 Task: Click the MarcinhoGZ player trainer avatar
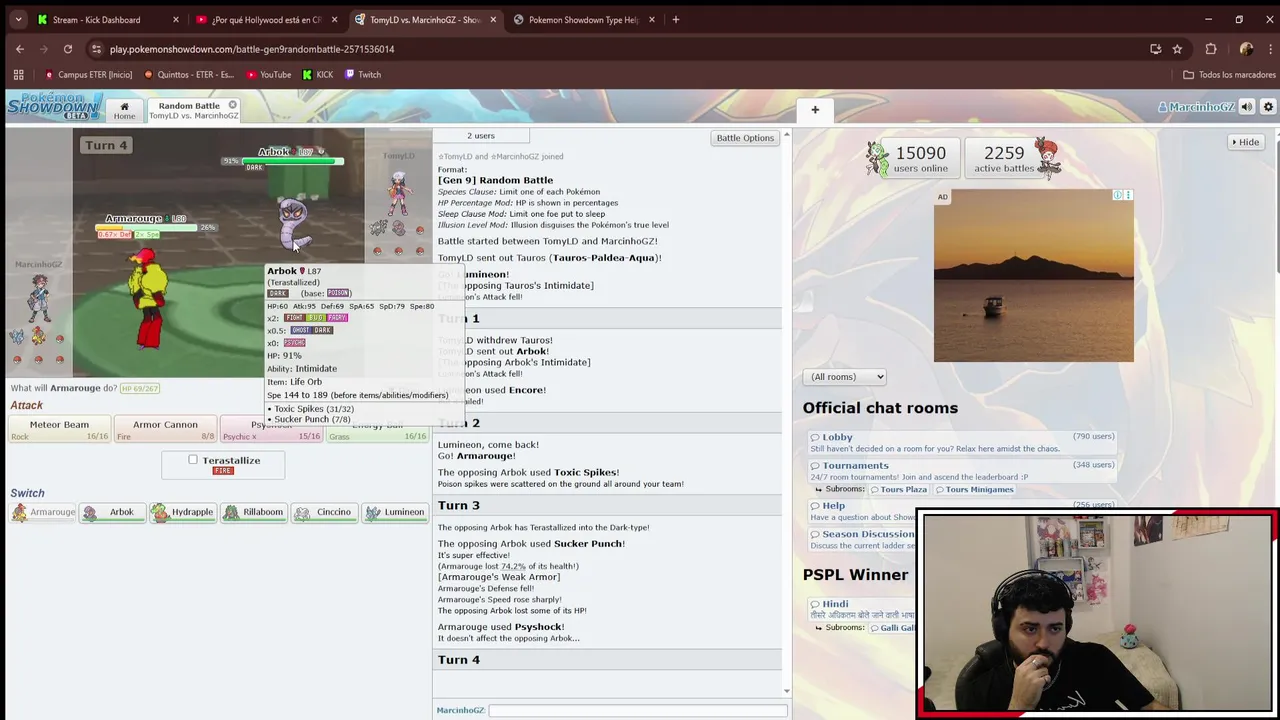39,300
